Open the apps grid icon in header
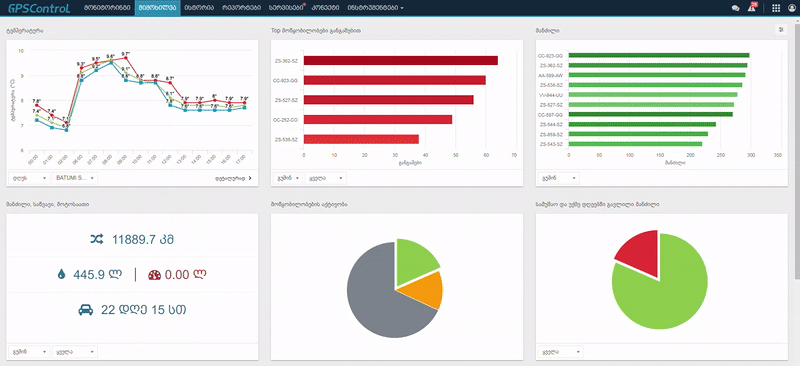This screenshot has height=366, width=800. [x=776, y=8]
